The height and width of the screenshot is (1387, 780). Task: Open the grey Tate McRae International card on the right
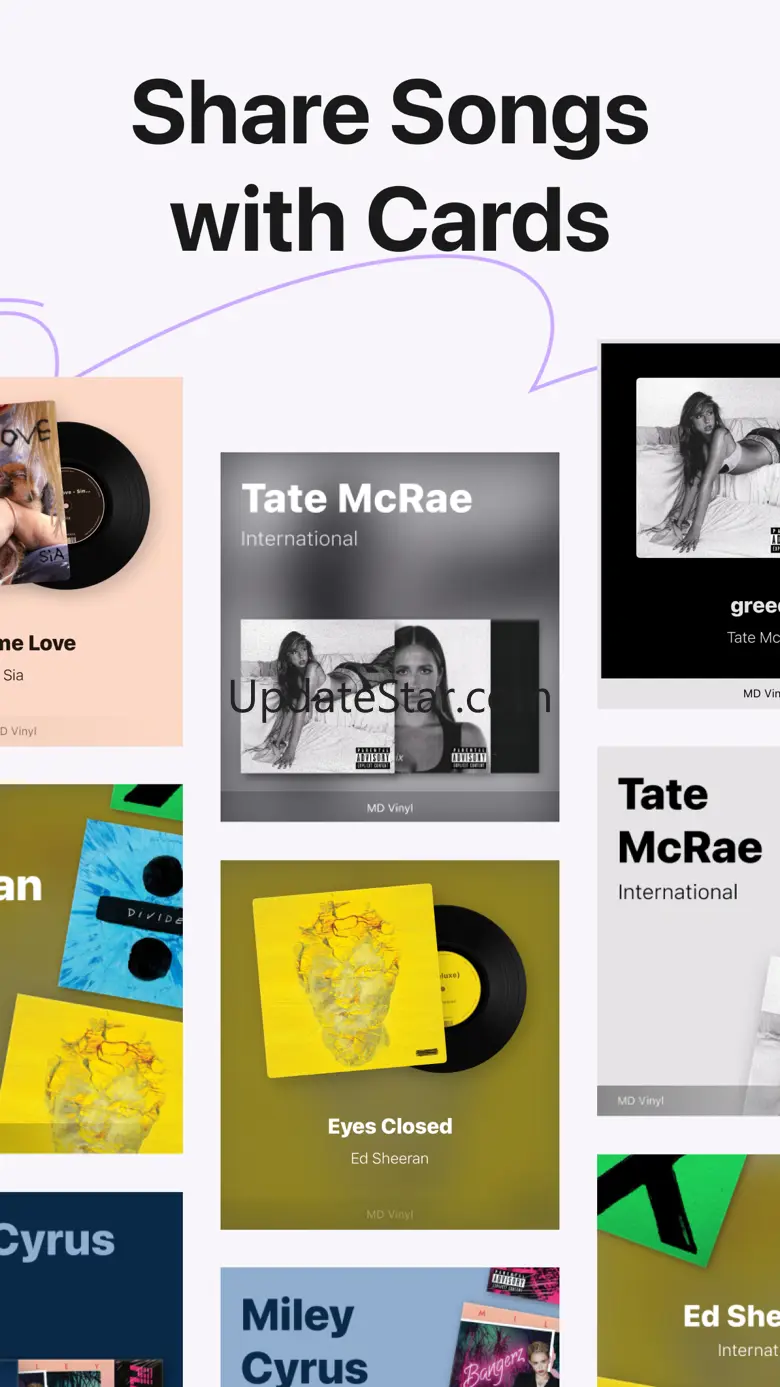689,931
